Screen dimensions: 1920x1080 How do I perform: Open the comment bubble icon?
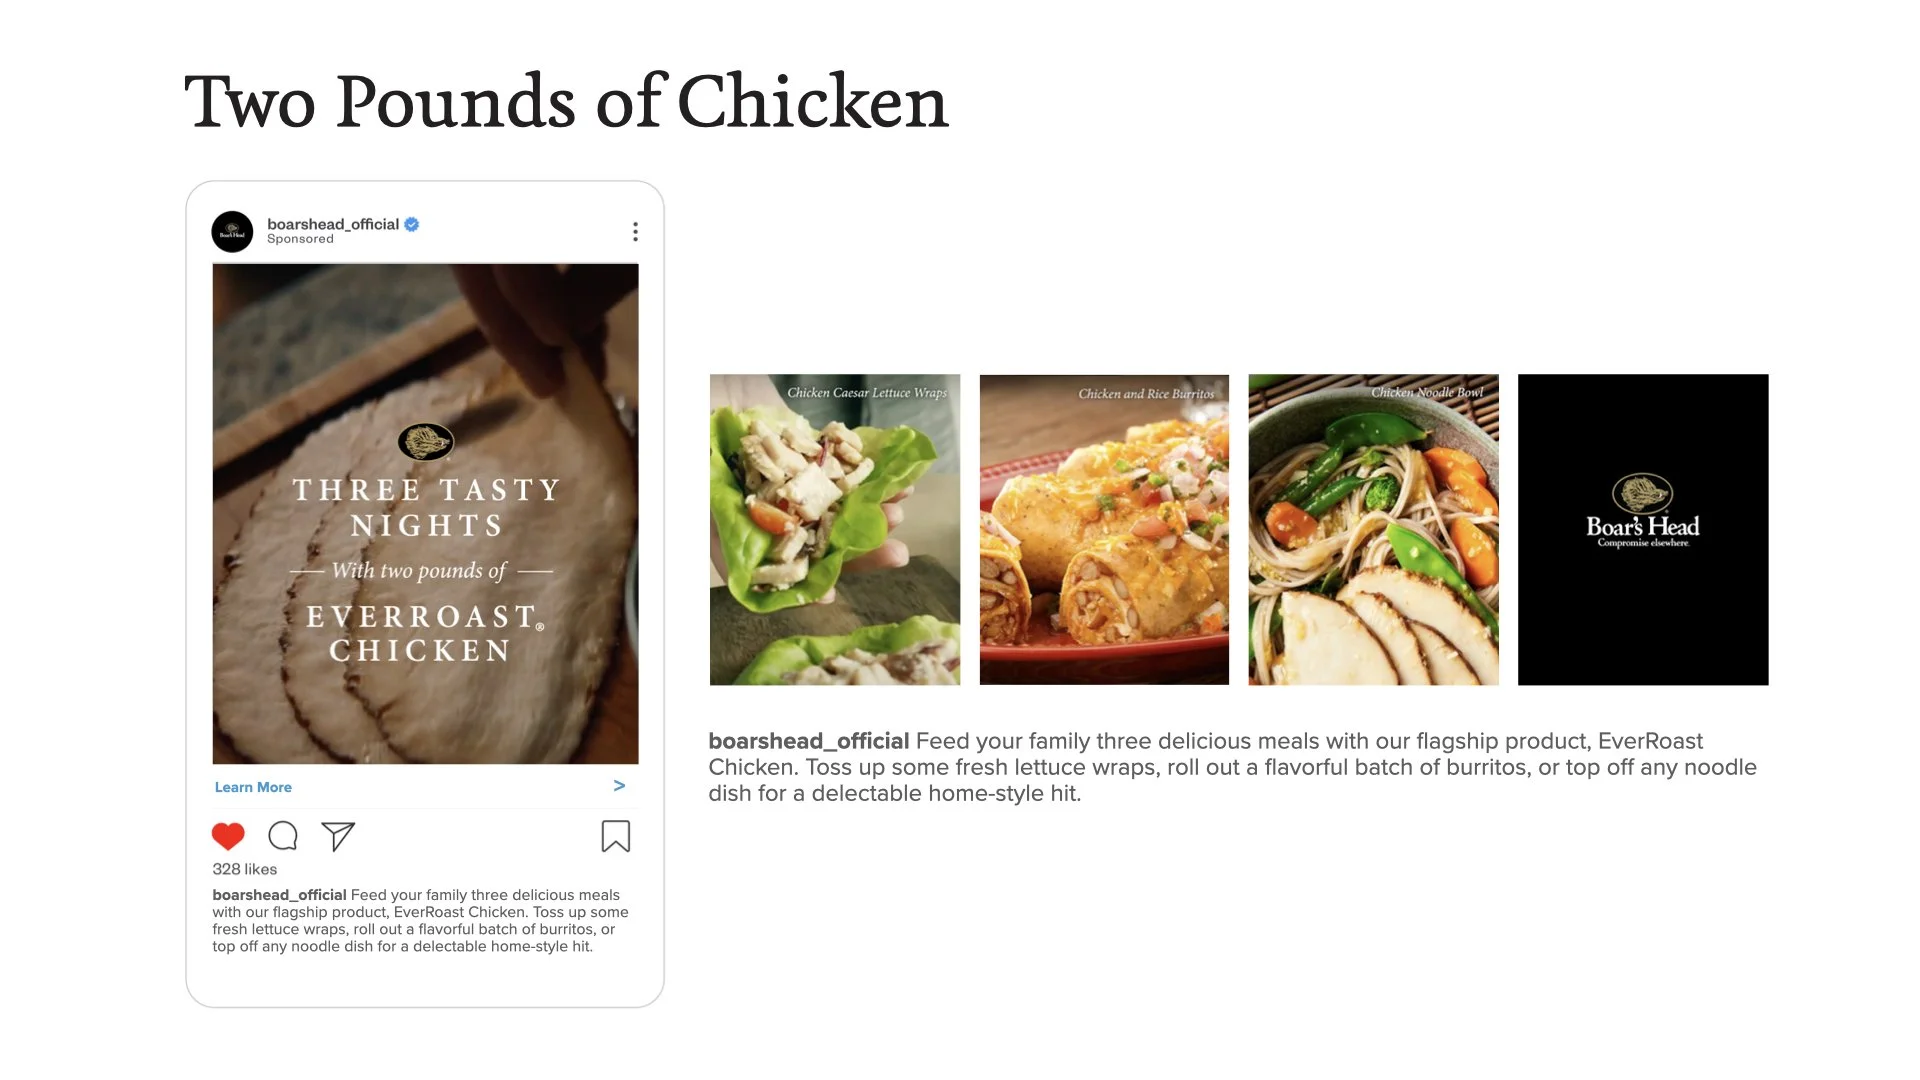click(283, 836)
